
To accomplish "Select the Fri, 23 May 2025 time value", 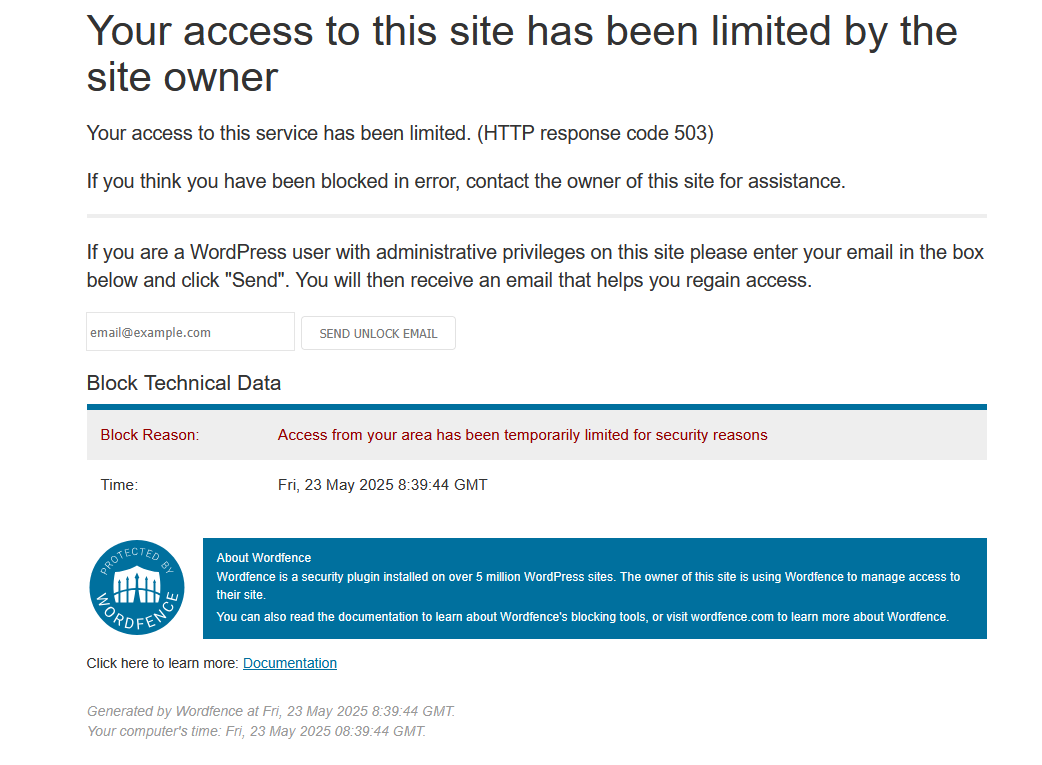I will click(x=382, y=485).
